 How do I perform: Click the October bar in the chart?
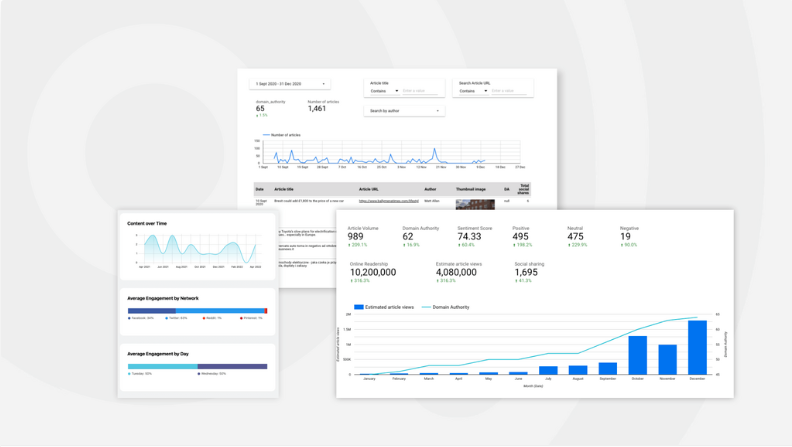click(637, 355)
